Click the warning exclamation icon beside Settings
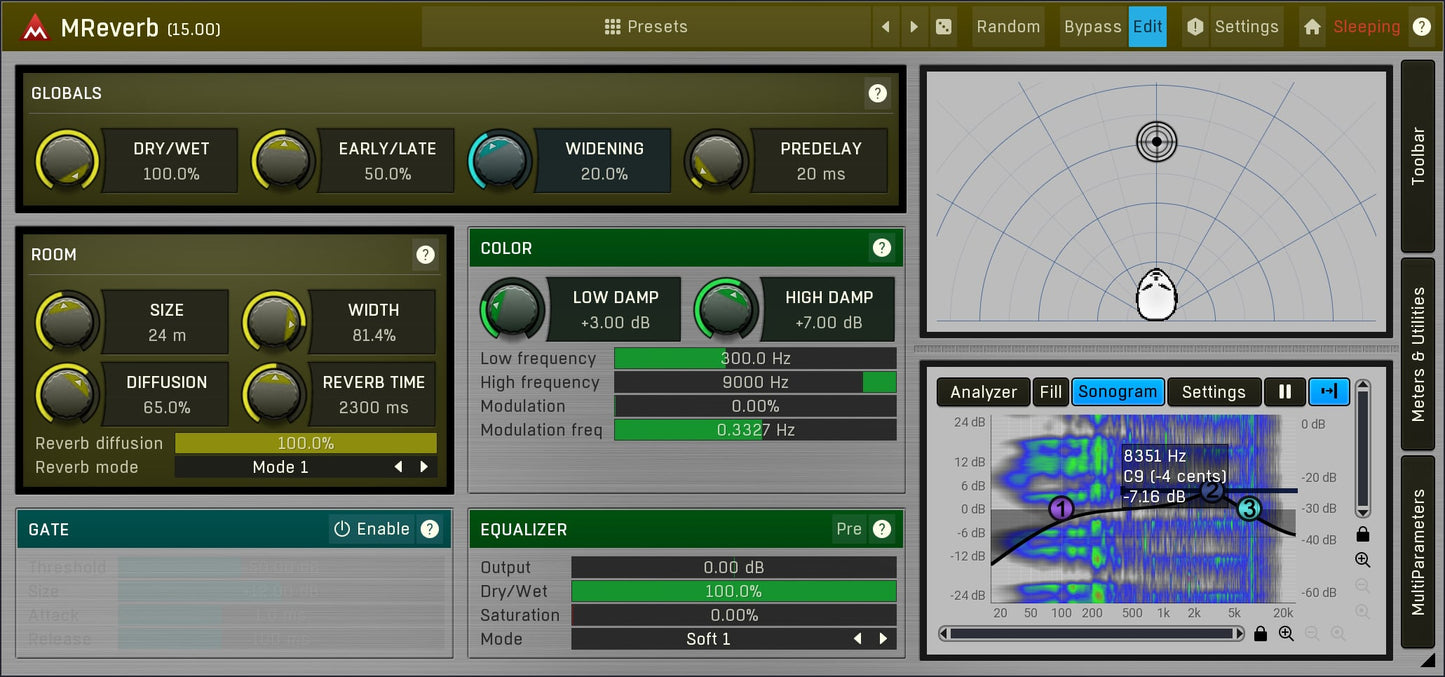Screen dimensions: 1445x677 point(1195,27)
